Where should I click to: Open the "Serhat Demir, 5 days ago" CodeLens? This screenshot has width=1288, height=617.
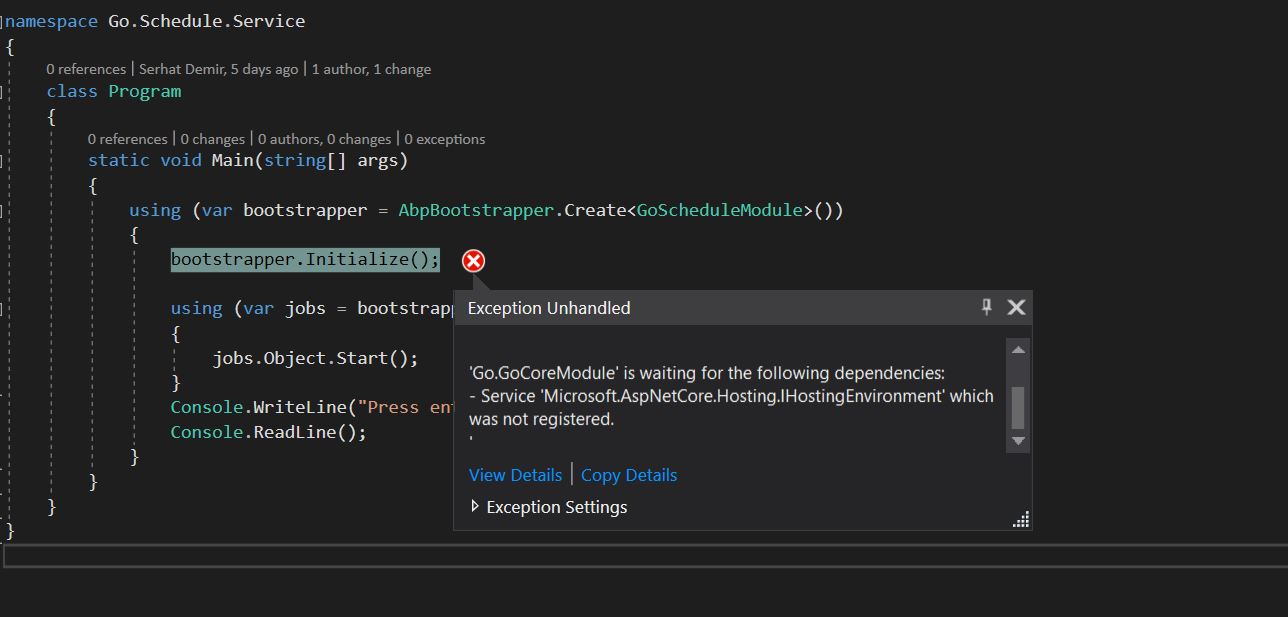(x=218, y=69)
